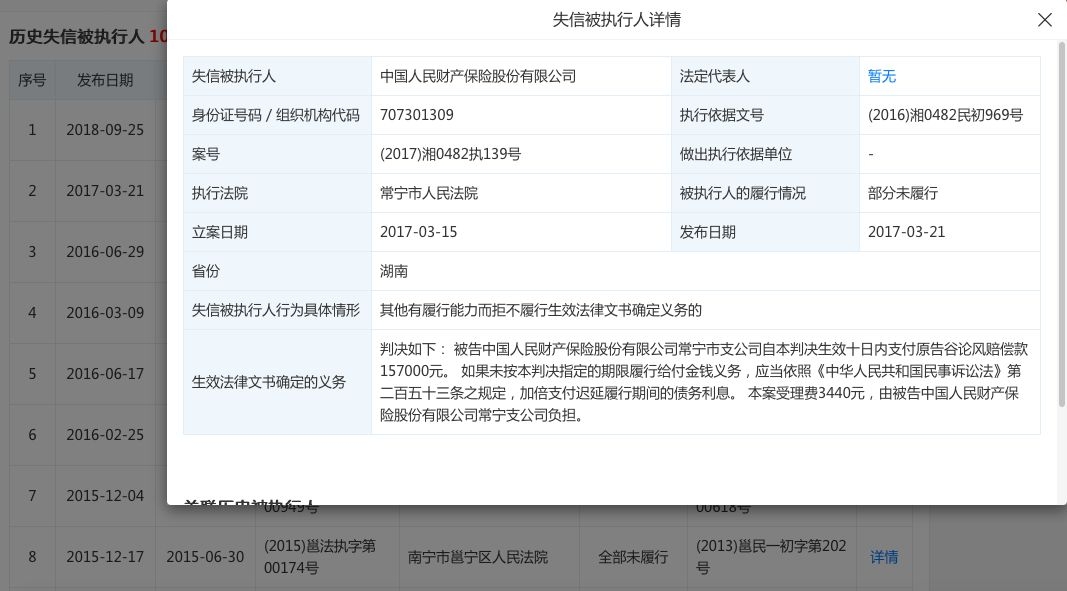1067x591 pixels.
Task: Click background date 2015-12-17 in row 8
Action: [105, 557]
